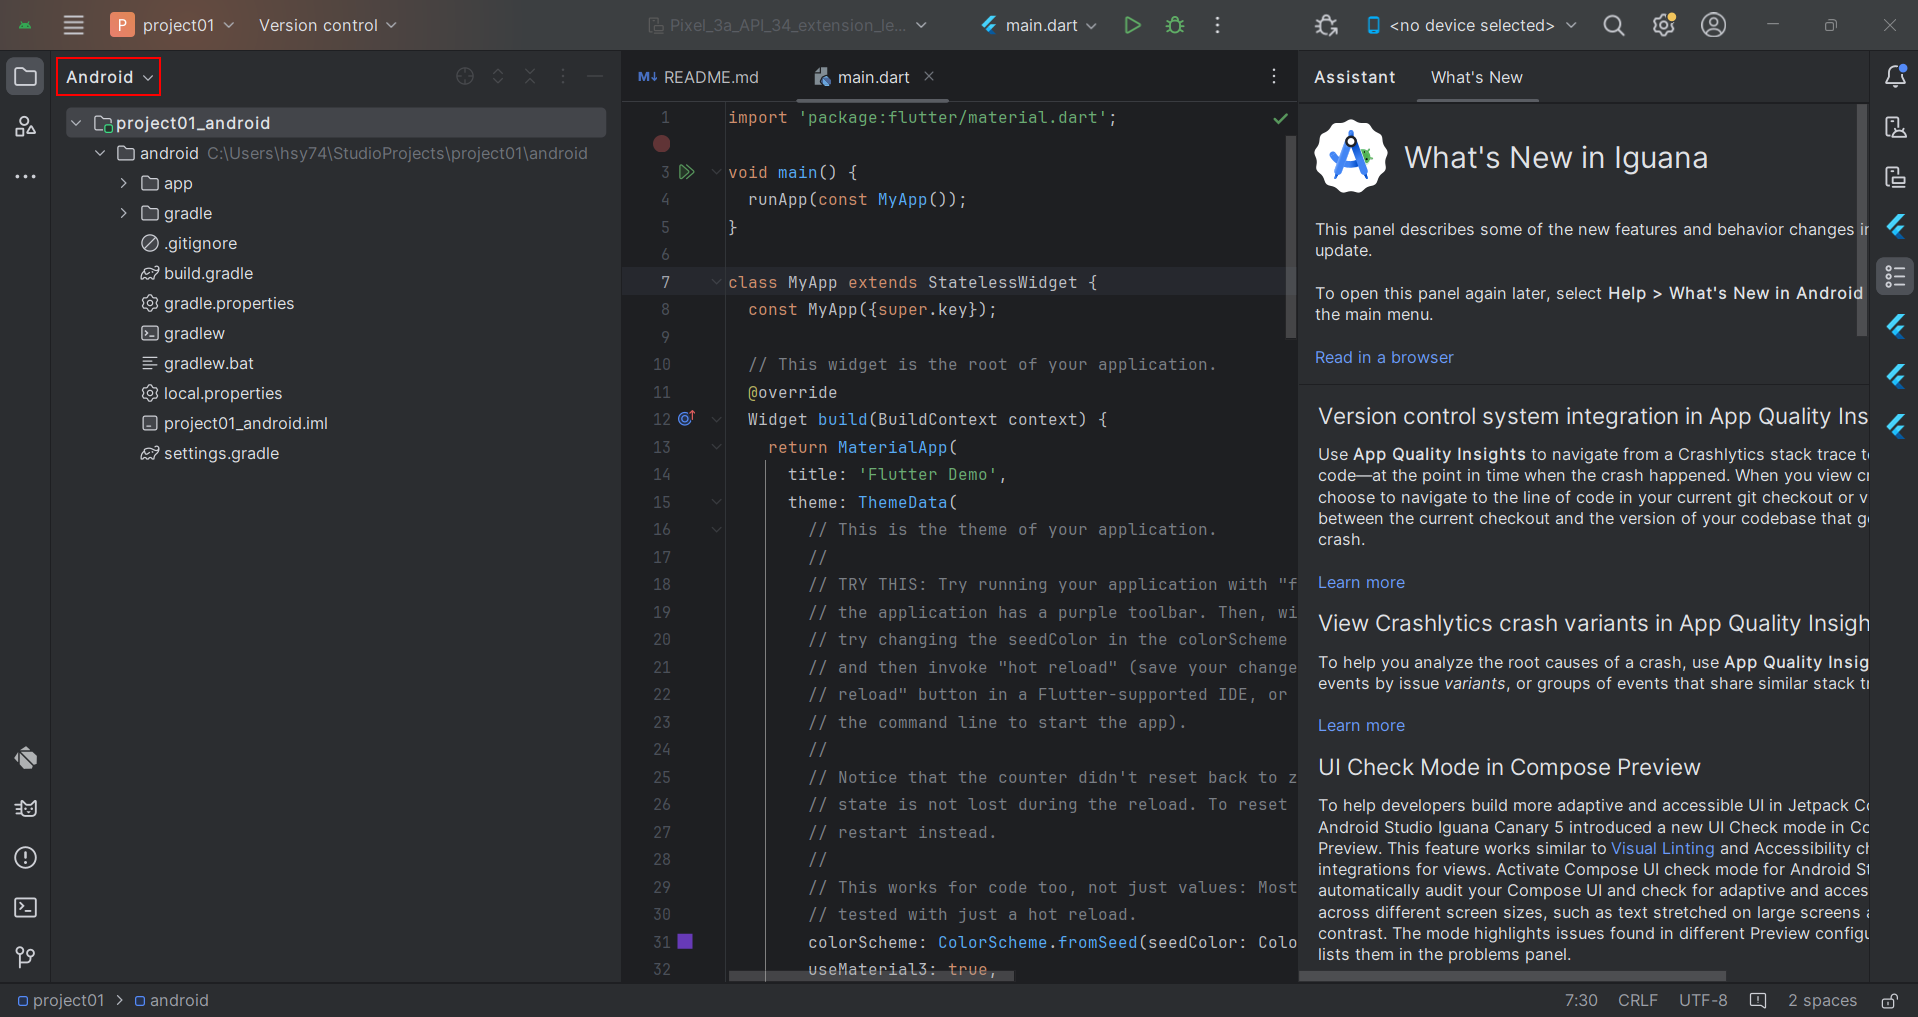Click android breadcrumb in status bar
This screenshot has width=1918, height=1017.
point(171,1000)
